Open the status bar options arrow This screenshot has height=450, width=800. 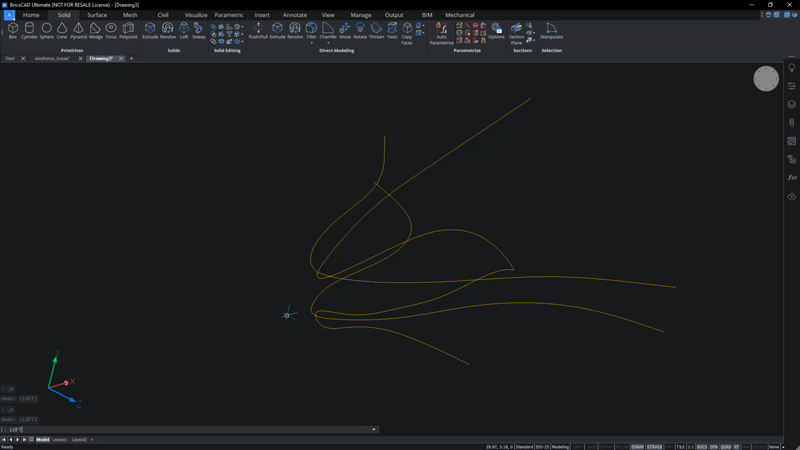[x=783, y=447]
